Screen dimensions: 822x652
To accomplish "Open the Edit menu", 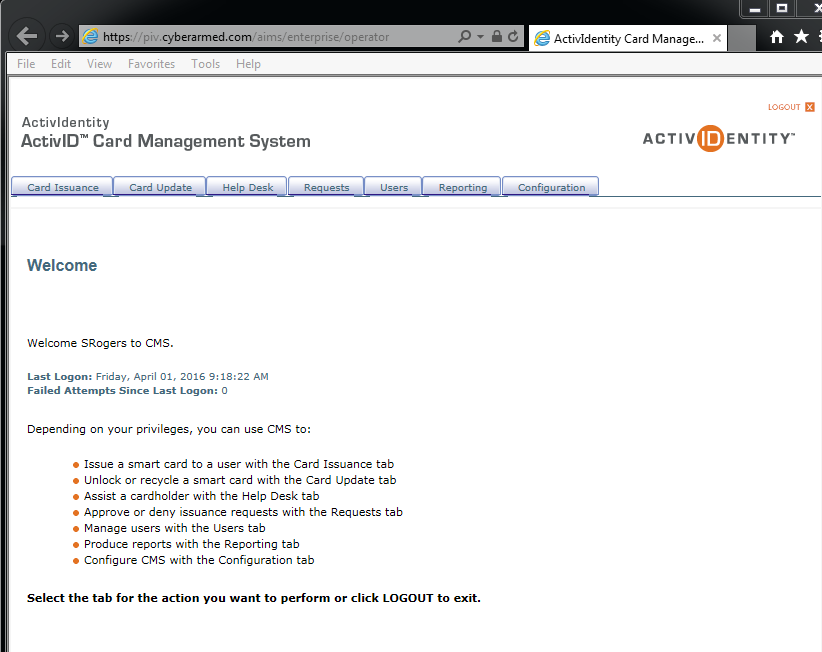I will click(x=61, y=64).
